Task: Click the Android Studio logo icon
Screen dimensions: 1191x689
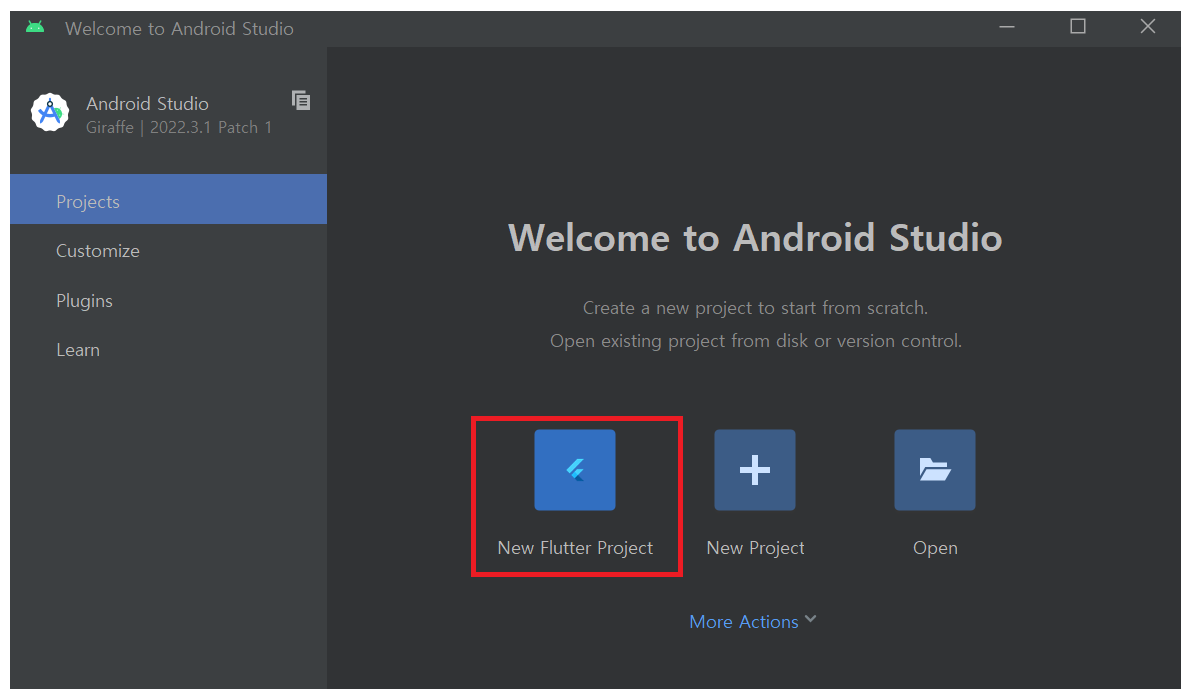Action: [x=50, y=112]
